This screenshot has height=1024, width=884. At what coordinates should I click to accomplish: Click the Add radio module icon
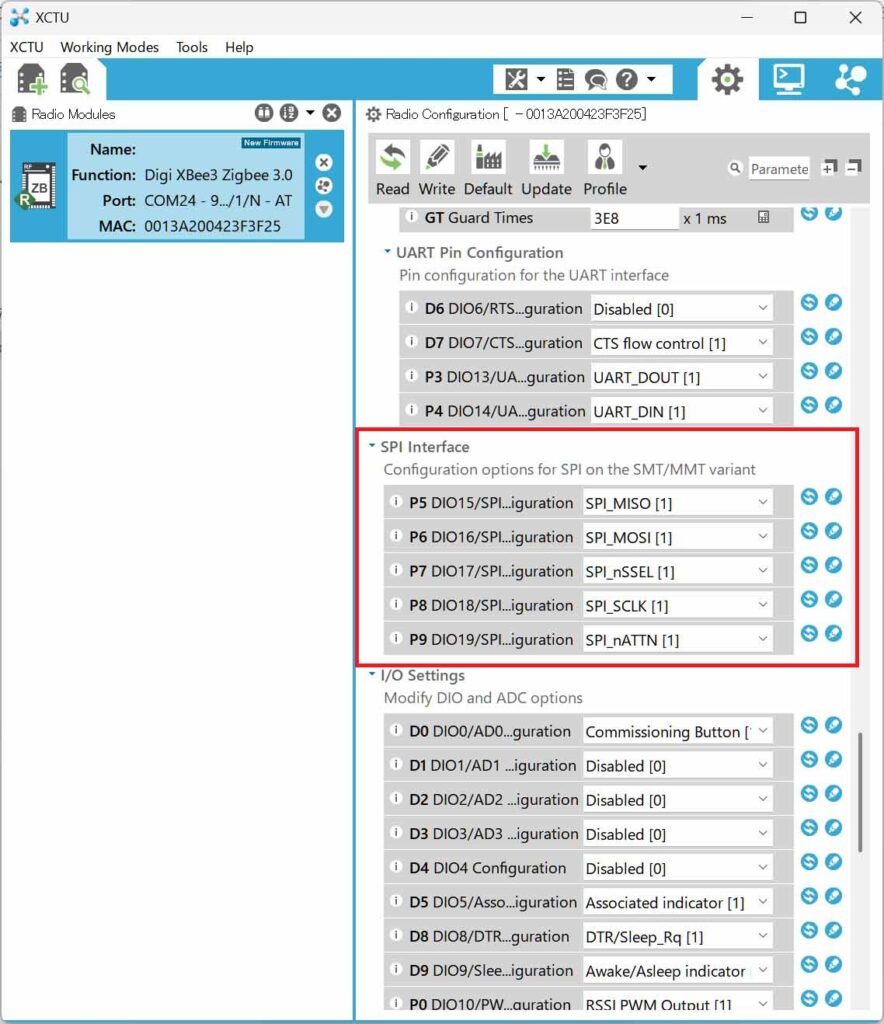pyautogui.click(x=31, y=79)
